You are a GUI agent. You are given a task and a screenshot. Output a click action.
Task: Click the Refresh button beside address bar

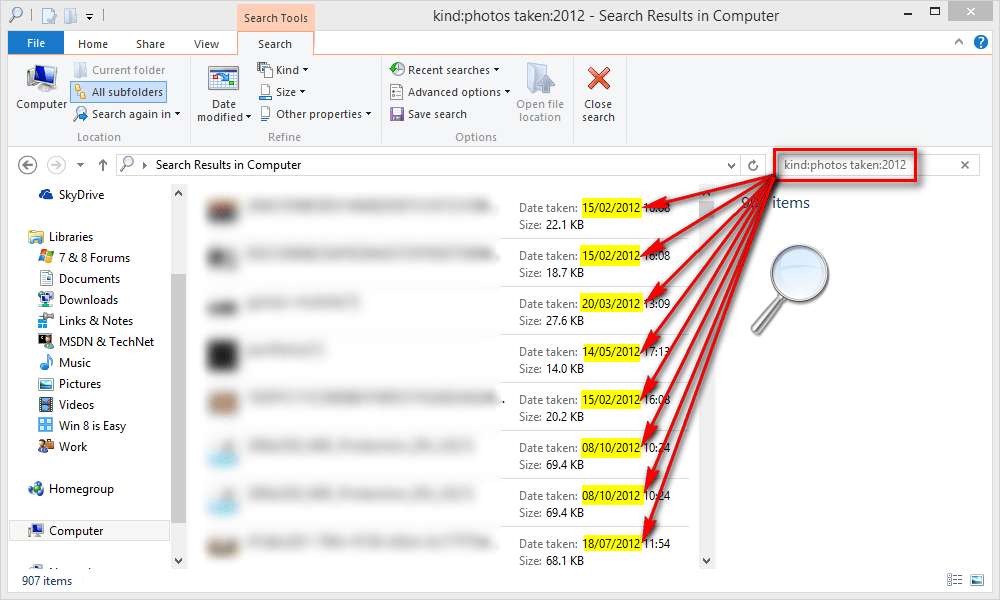click(x=754, y=165)
